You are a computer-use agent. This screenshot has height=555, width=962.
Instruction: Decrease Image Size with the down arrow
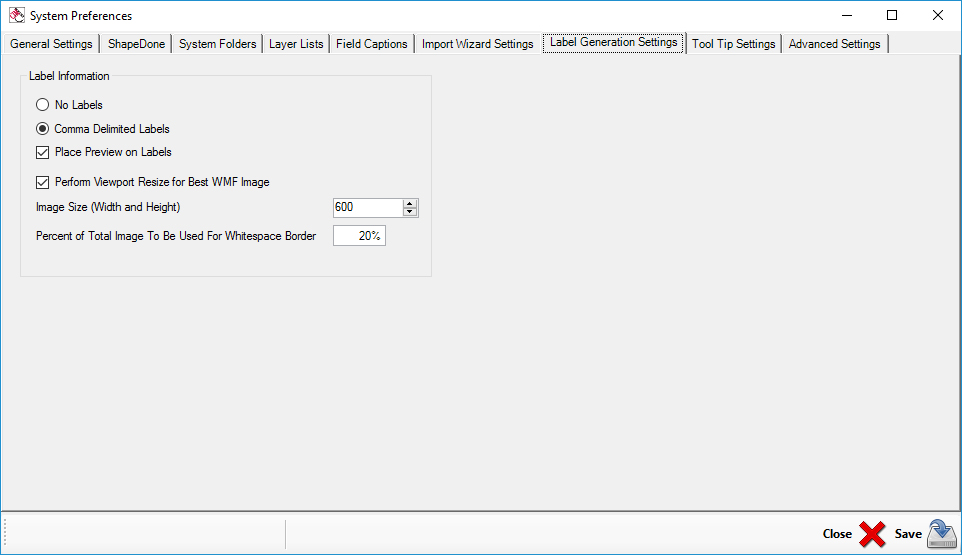[410, 212]
